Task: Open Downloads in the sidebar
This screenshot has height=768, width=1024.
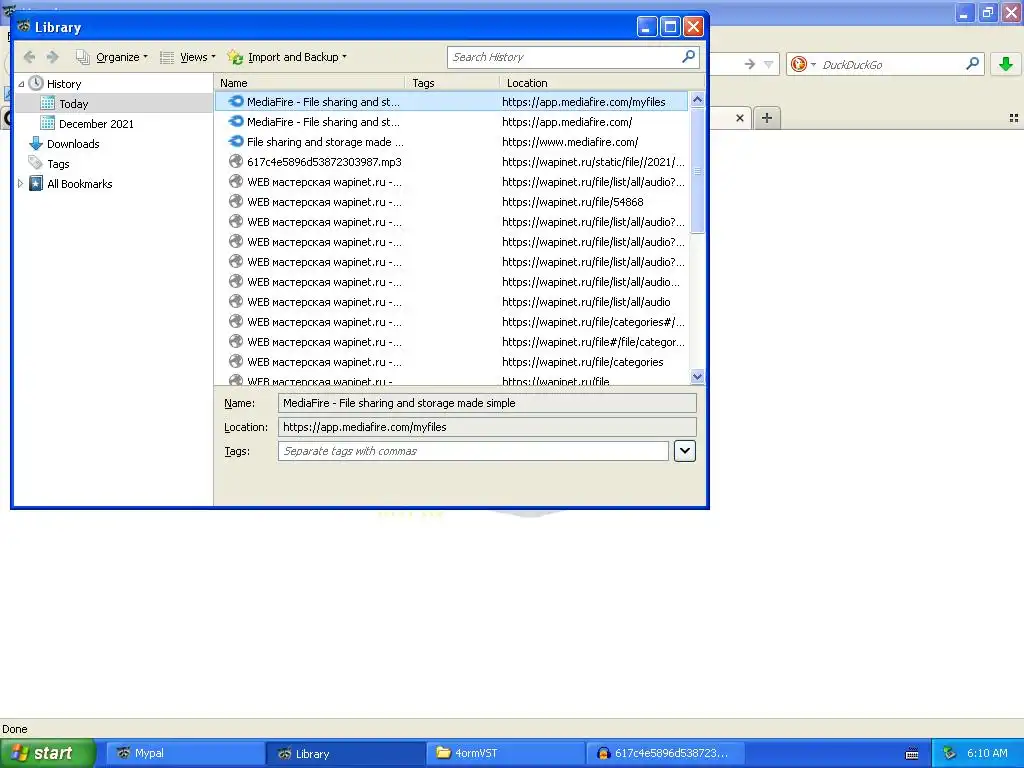Action: pos(73,144)
